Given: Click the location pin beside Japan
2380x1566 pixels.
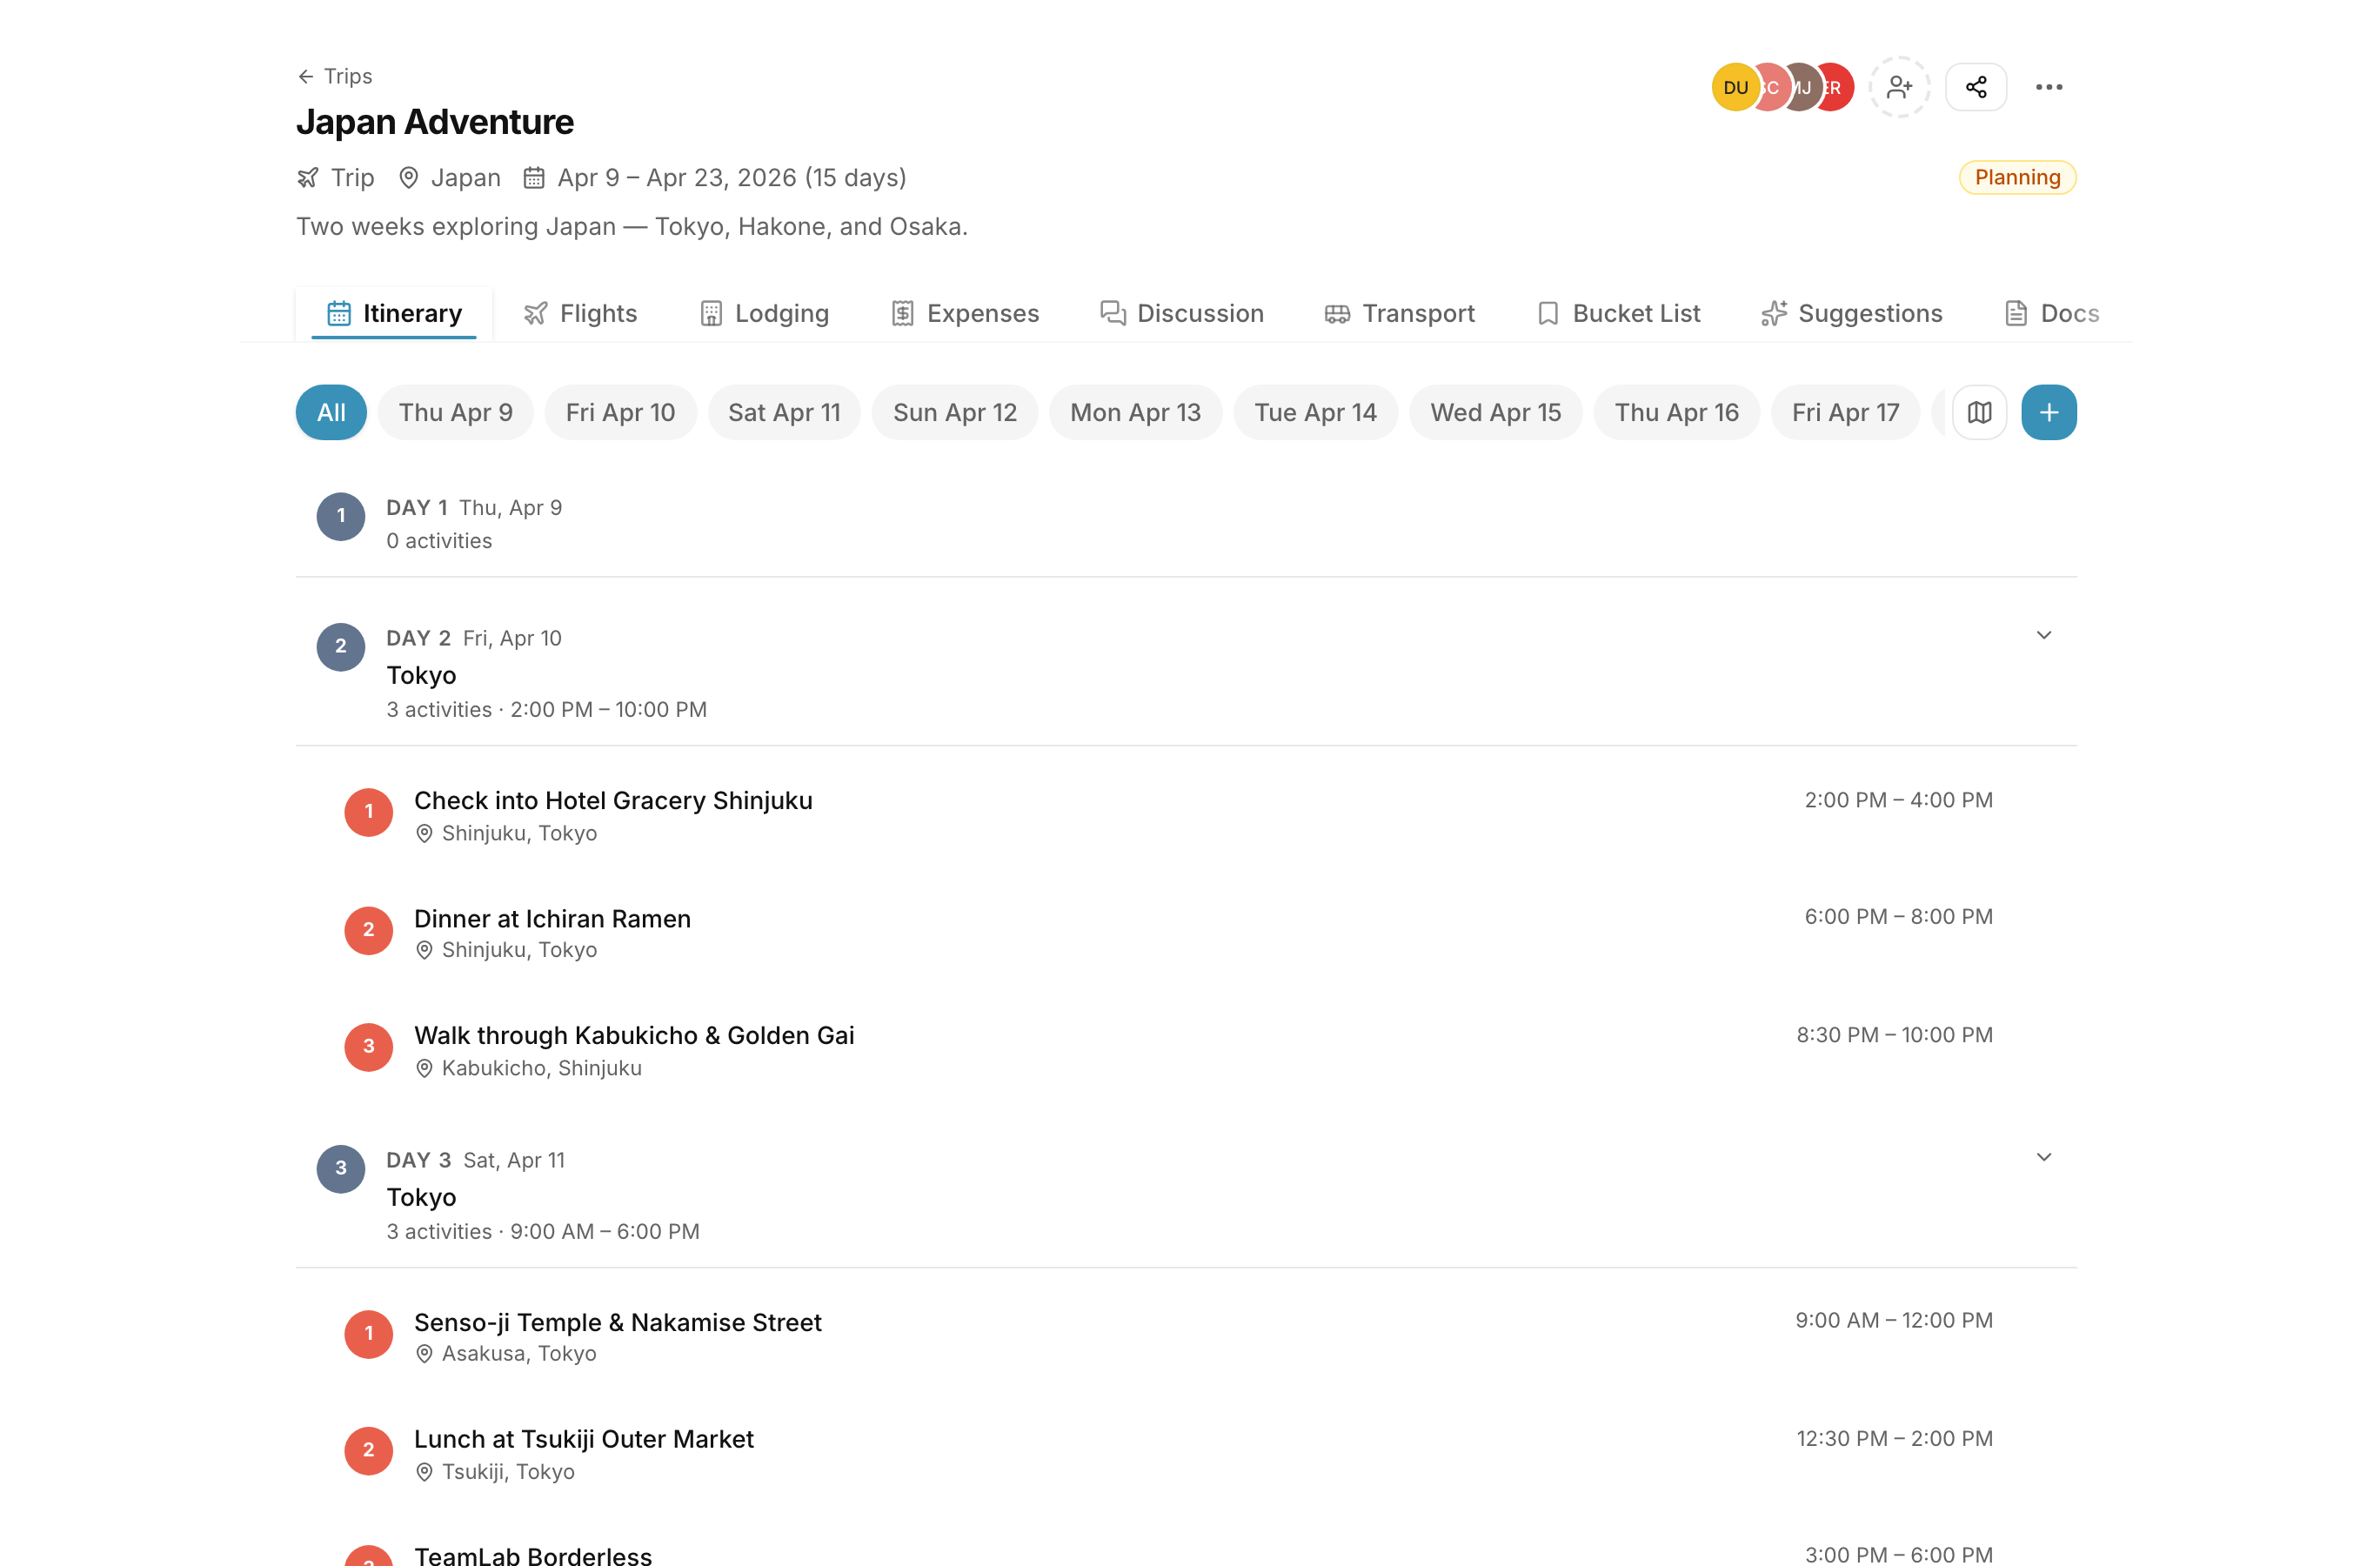Looking at the screenshot, I should pos(408,178).
